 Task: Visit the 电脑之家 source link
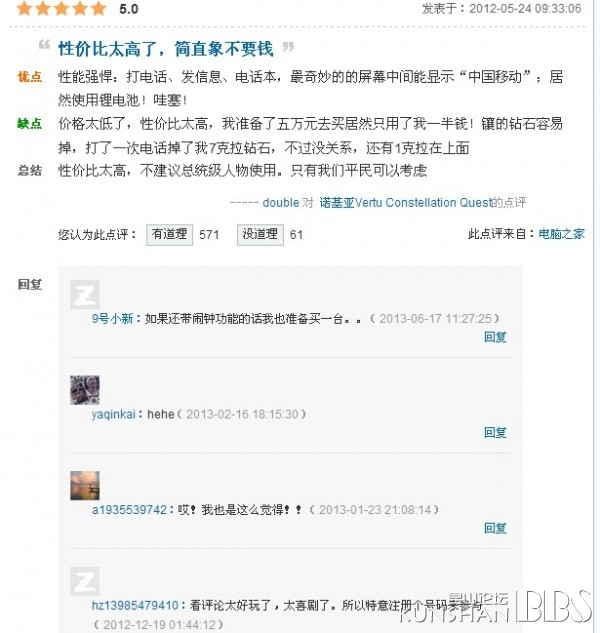(562, 234)
